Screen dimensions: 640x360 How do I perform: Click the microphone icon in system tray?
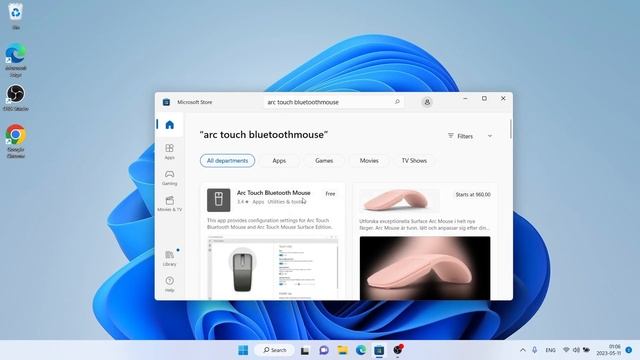click(x=535, y=350)
